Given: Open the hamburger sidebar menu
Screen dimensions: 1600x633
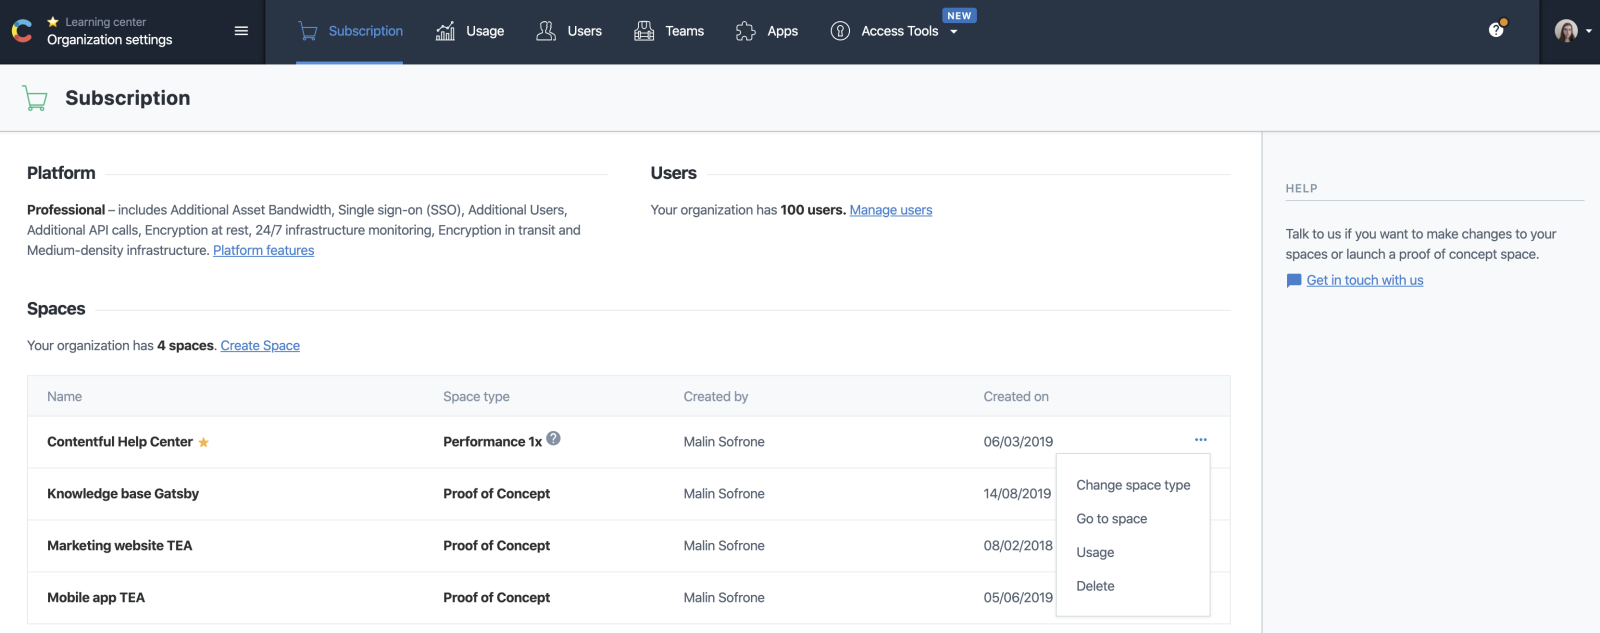Looking at the screenshot, I should [241, 31].
